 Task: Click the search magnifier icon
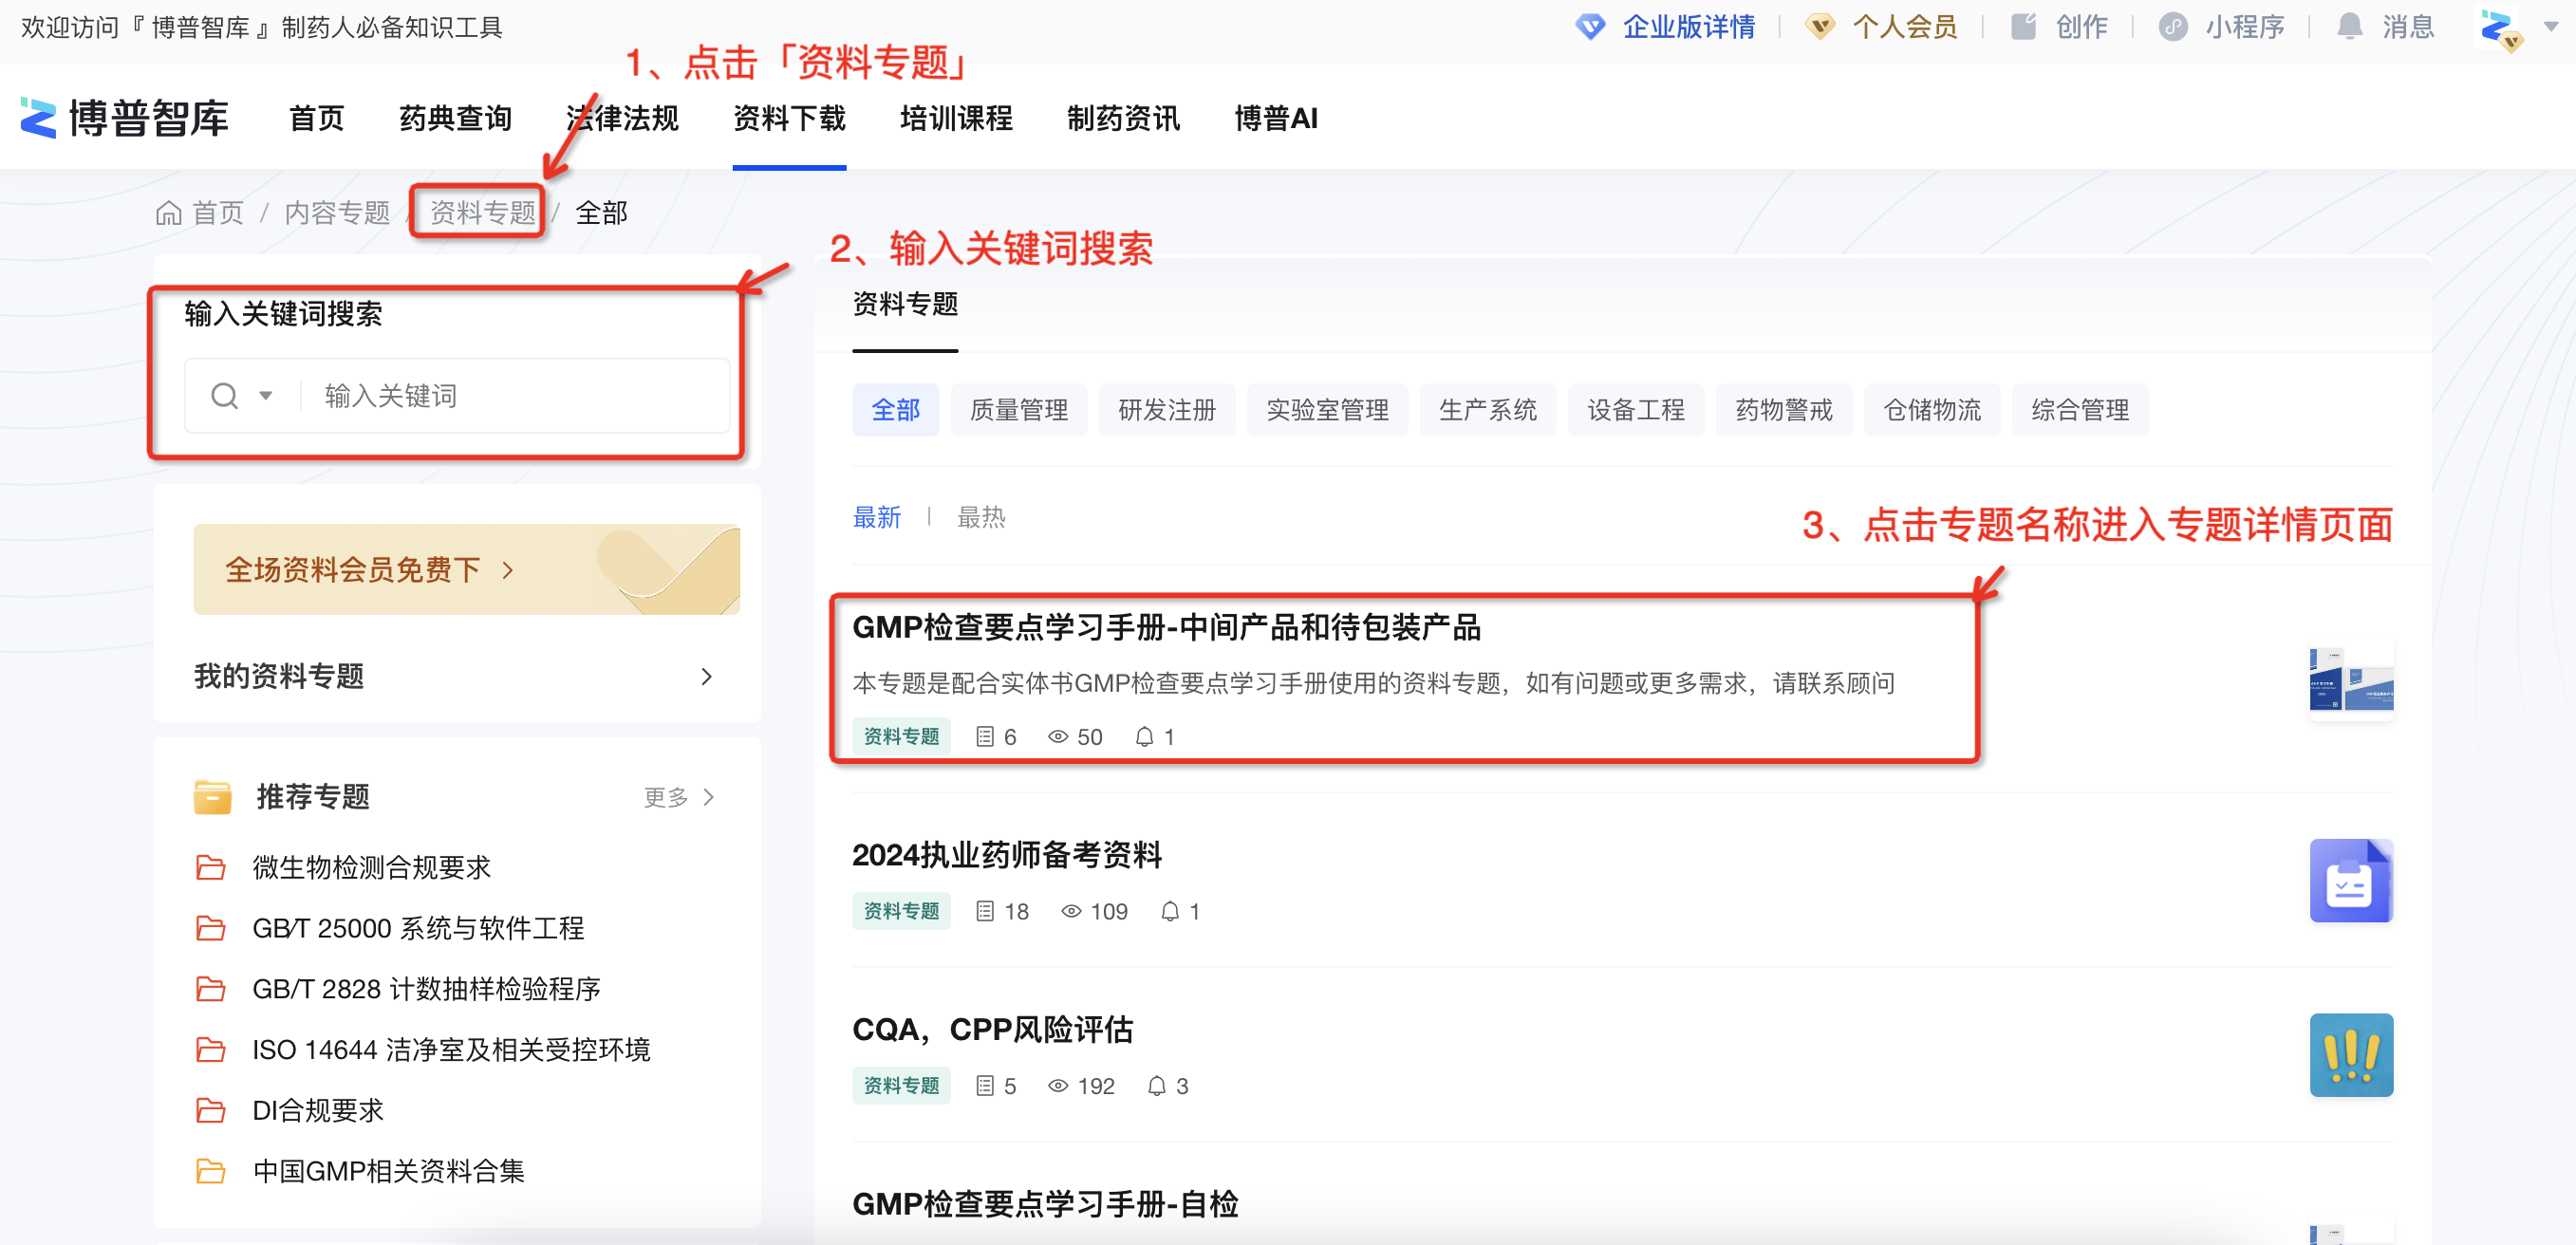(x=225, y=396)
